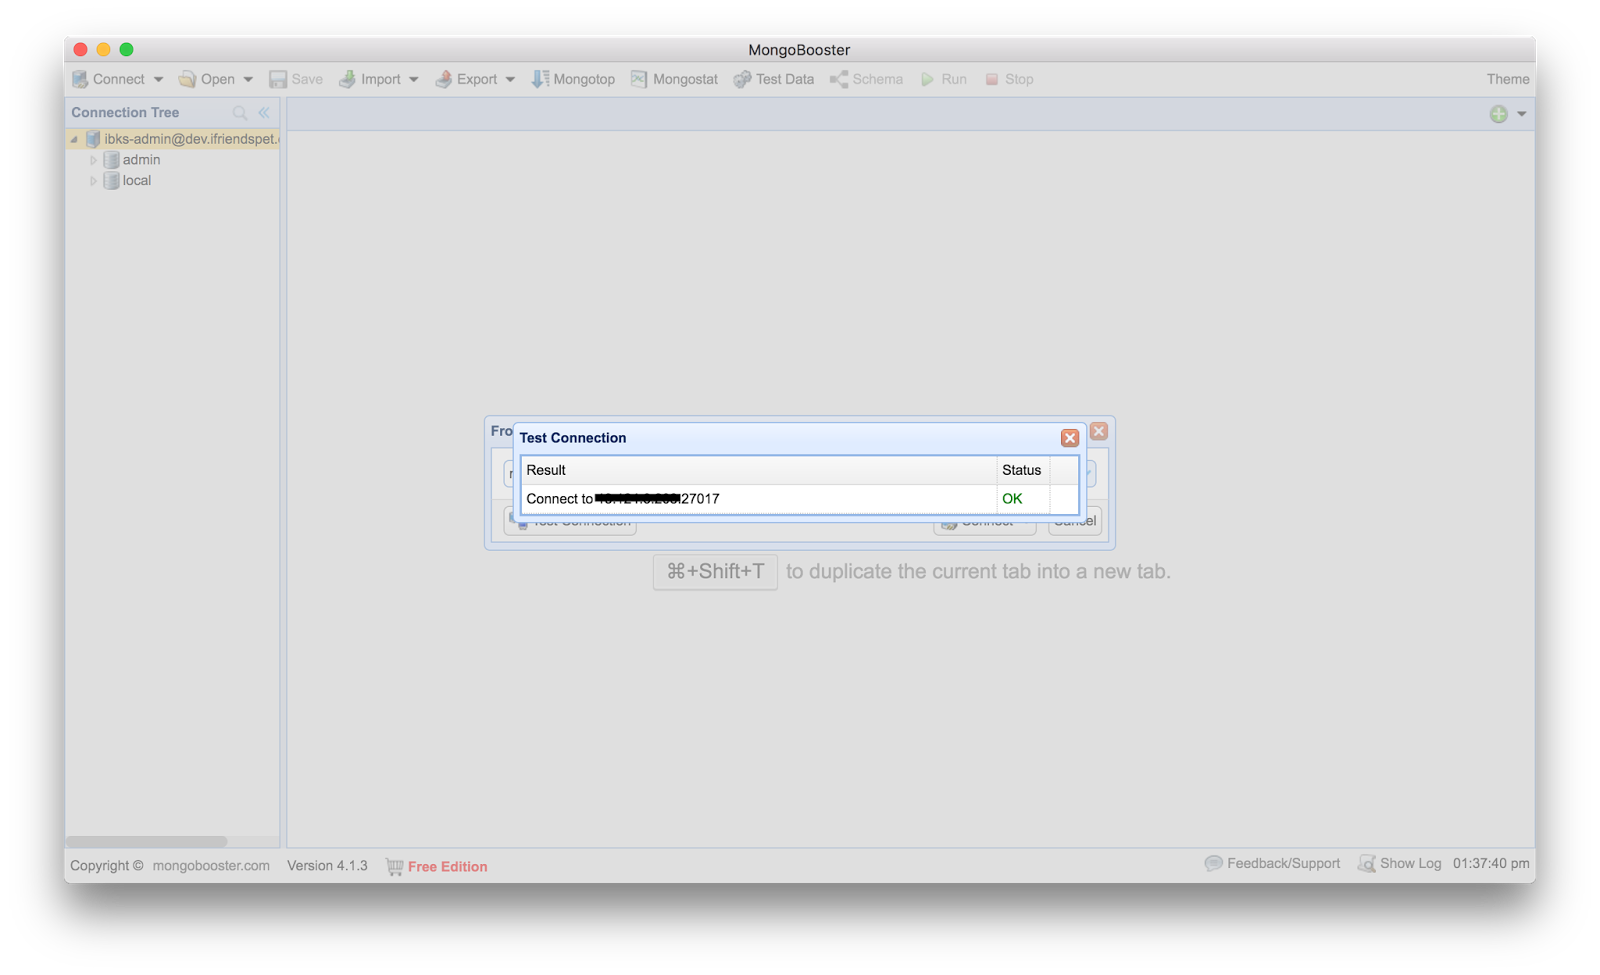Click the yellow macOS minimize button

[x=104, y=49]
